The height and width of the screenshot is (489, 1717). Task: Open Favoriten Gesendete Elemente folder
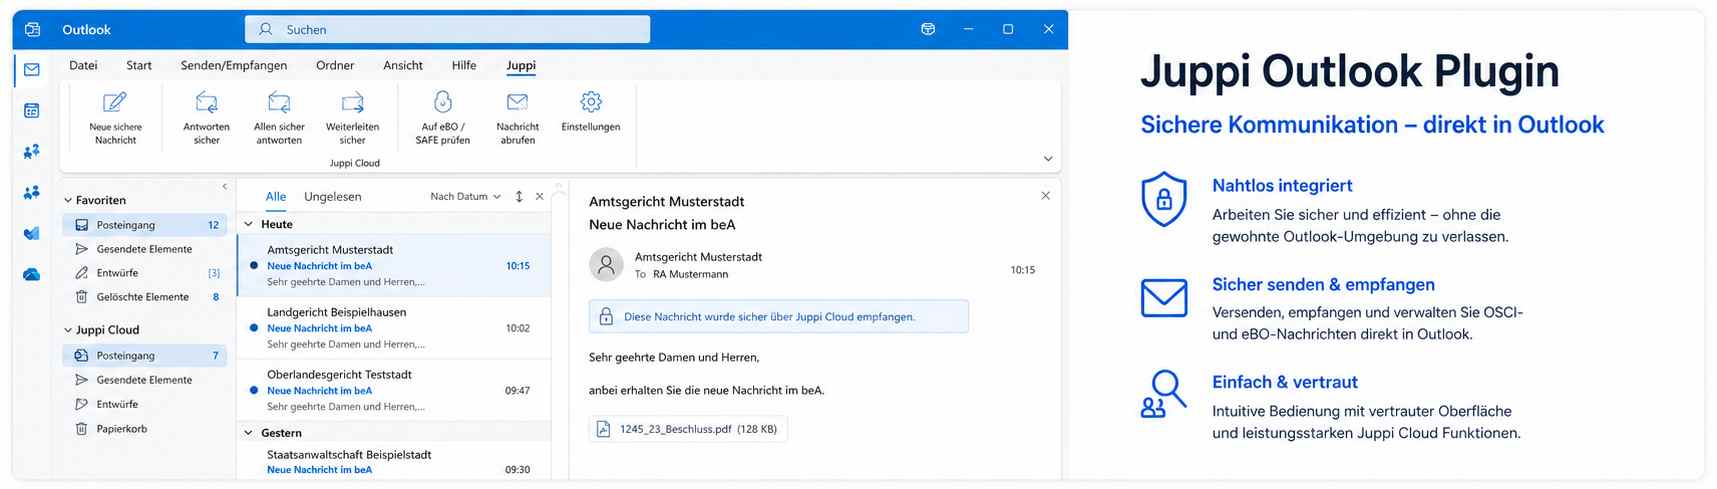click(145, 249)
